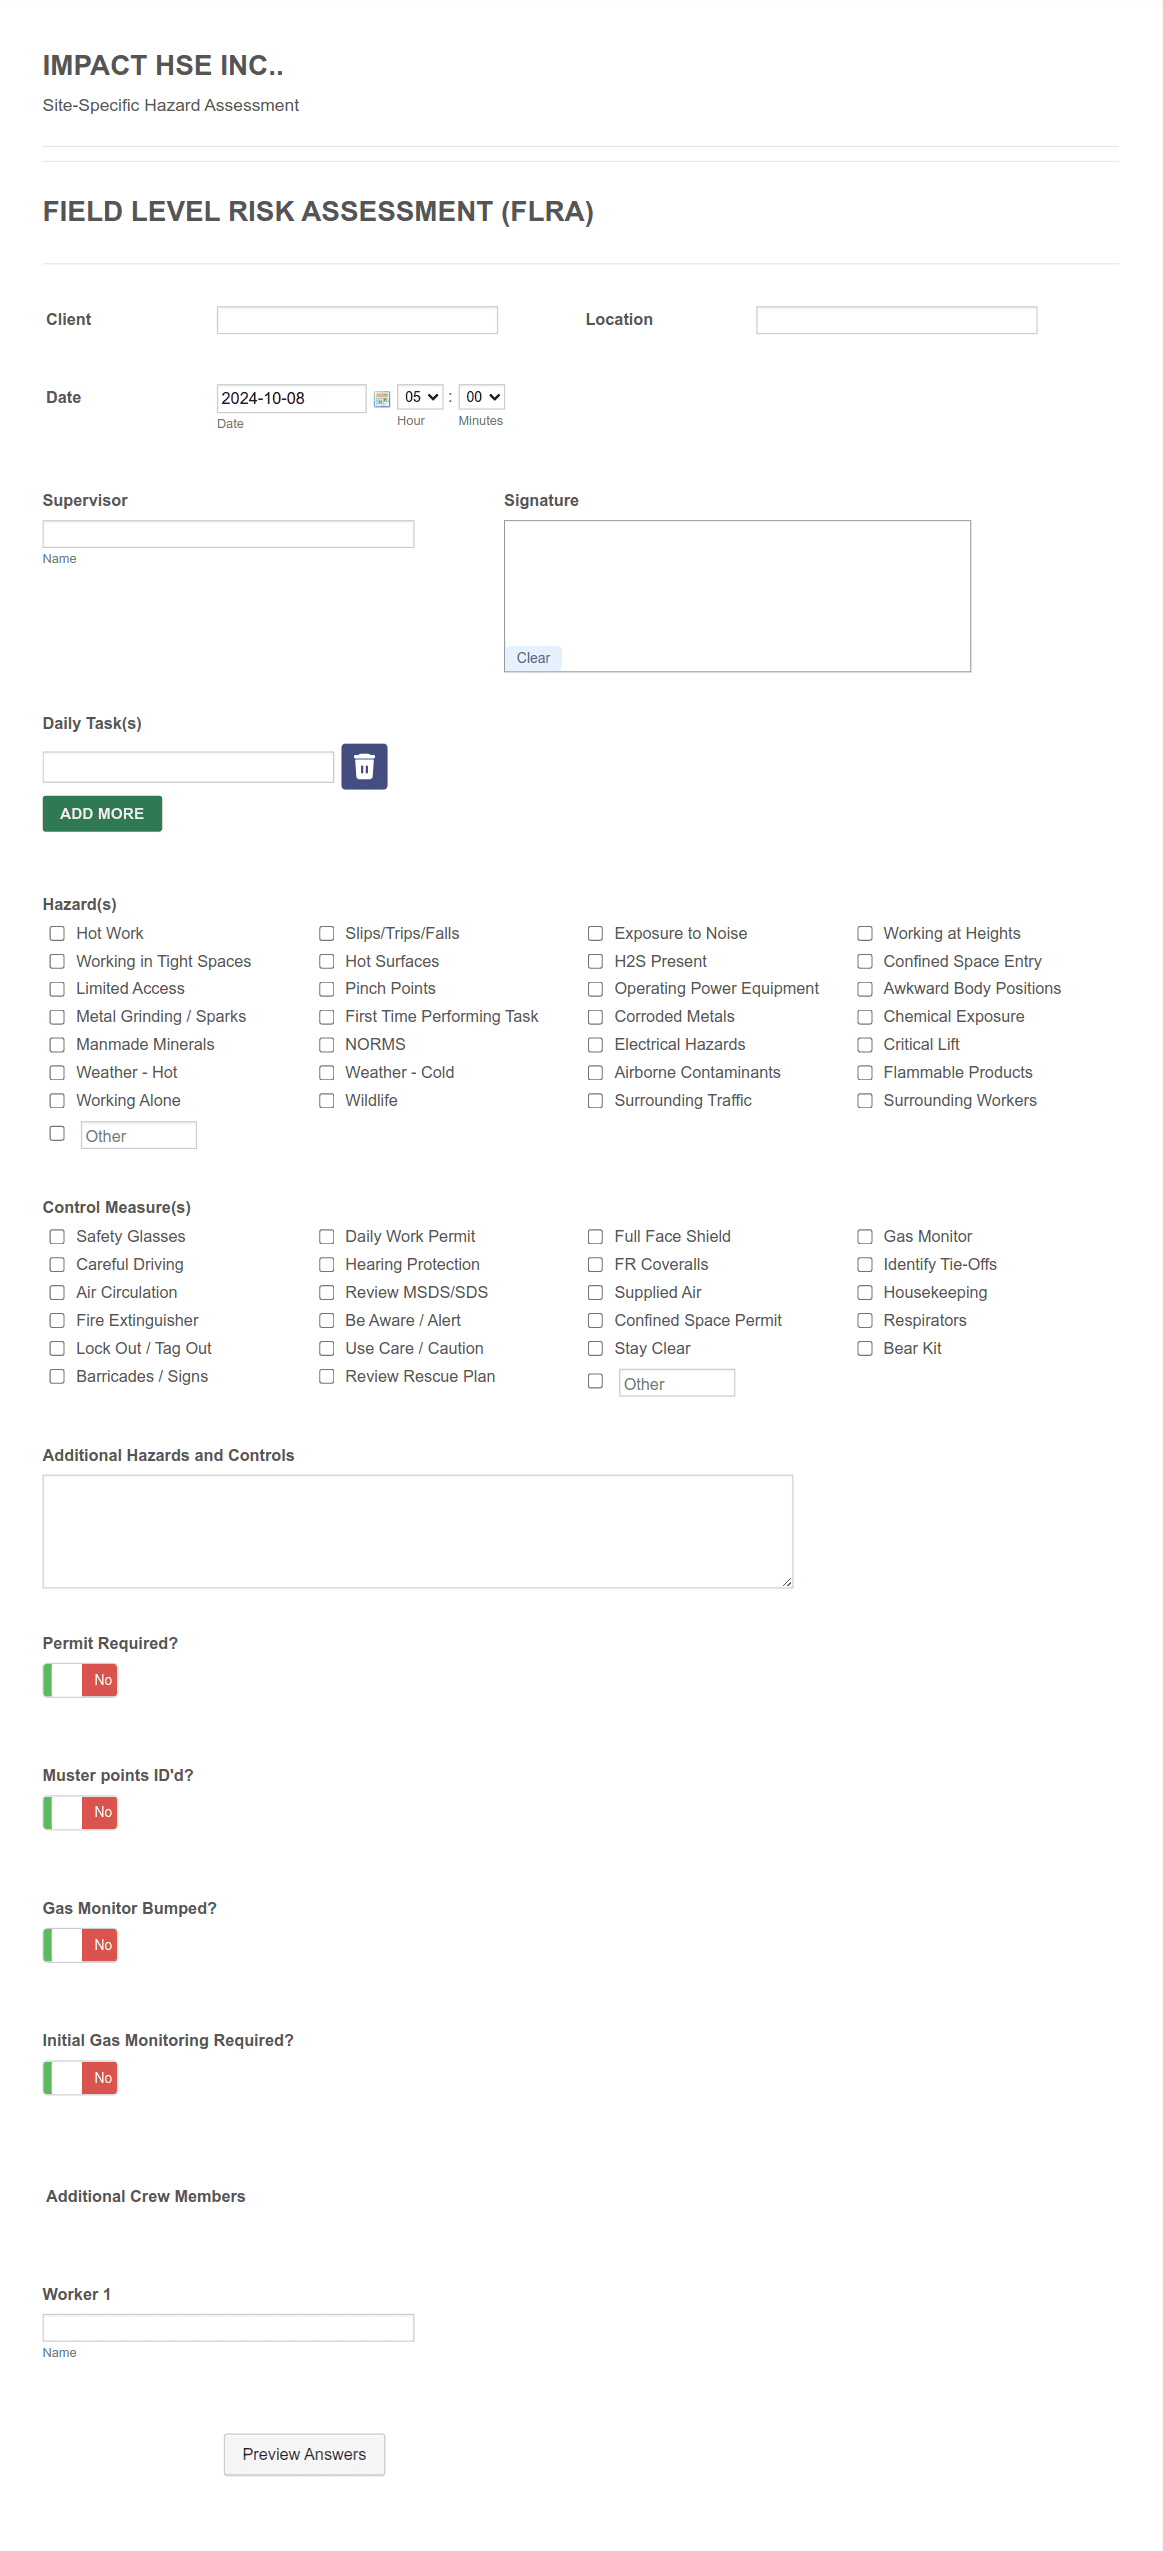
Task: Check the Hot Work hazard box
Action: pos(57,933)
